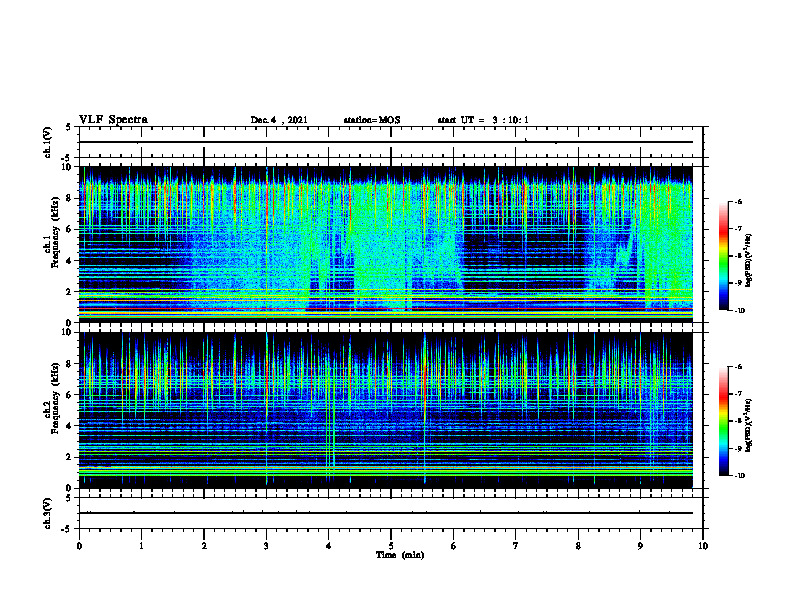The width and height of the screenshot is (792, 612).
Task: Click the ch.2 colorbar "-10" tick label
Action: click(740, 476)
